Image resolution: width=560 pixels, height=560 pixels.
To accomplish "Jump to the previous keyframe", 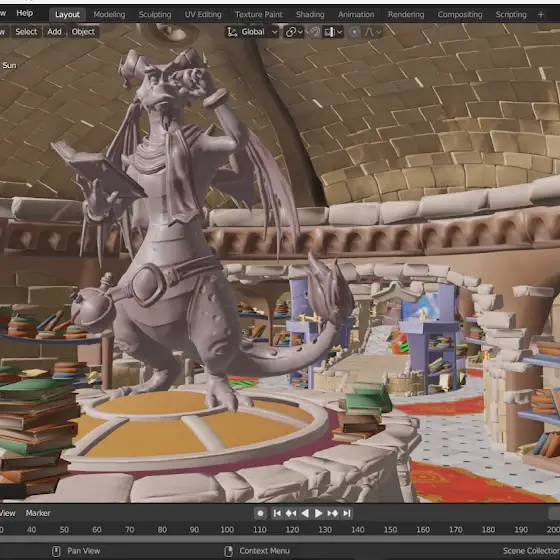I will tap(291, 513).
